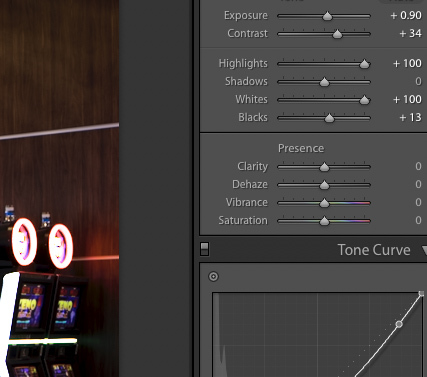This screenshot has height=377, width=427.
Task: Click the Exposure slider handle
Action: click(x=327, y=16)
